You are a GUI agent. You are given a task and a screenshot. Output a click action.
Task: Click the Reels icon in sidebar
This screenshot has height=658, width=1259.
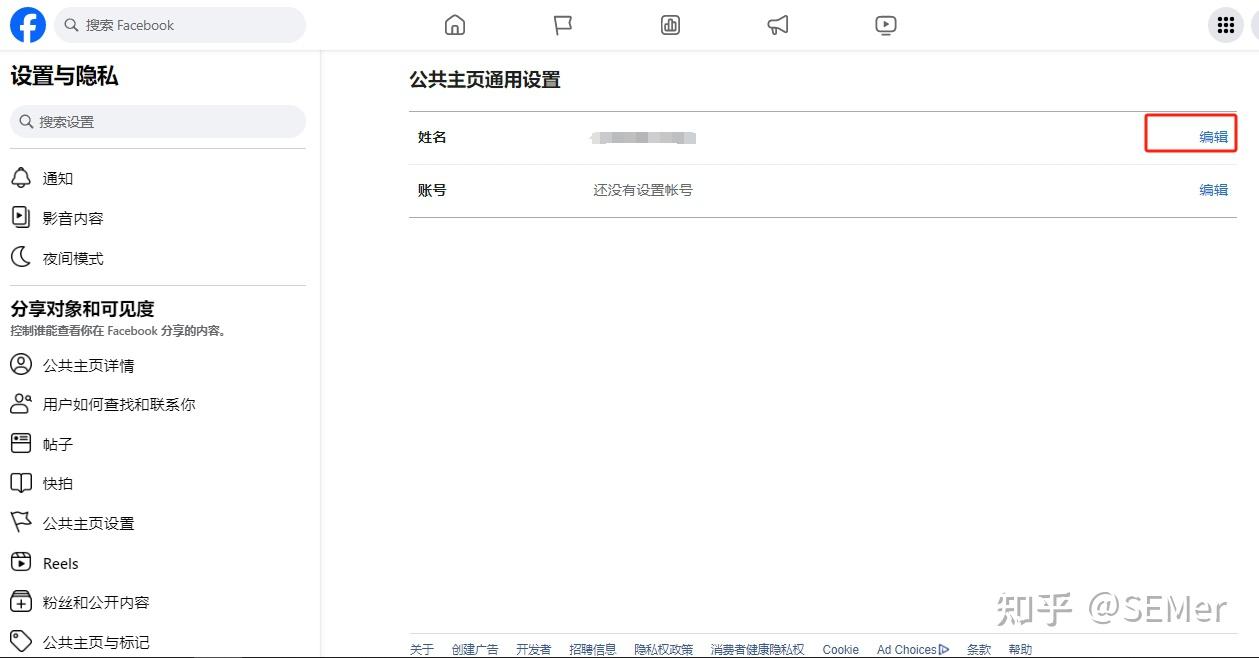click(21, 563)
